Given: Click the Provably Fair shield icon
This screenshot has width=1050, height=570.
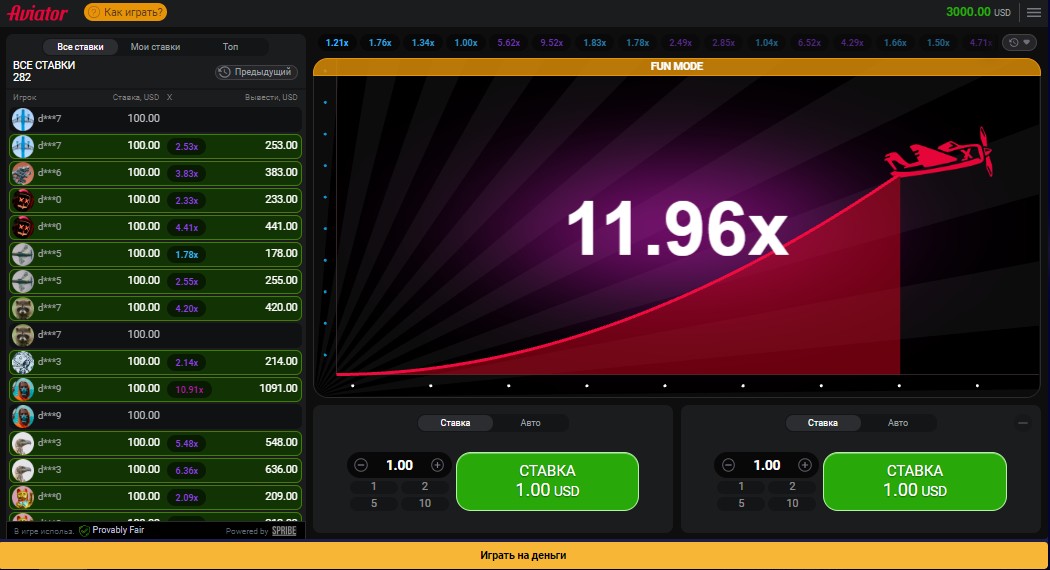Looking at the screenshot, I should click(84, 530).
